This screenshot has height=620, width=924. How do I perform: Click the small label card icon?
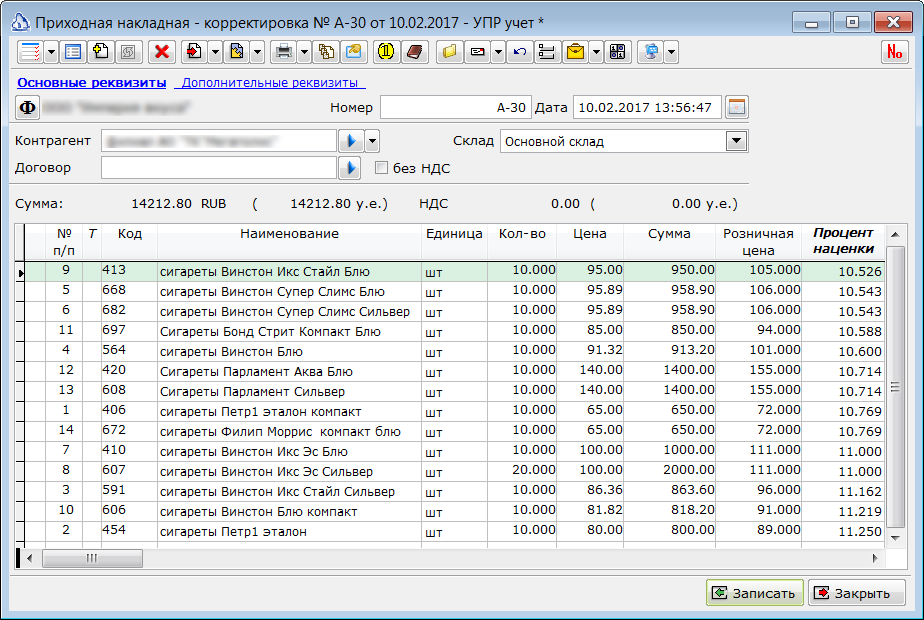tap(477, 52)
